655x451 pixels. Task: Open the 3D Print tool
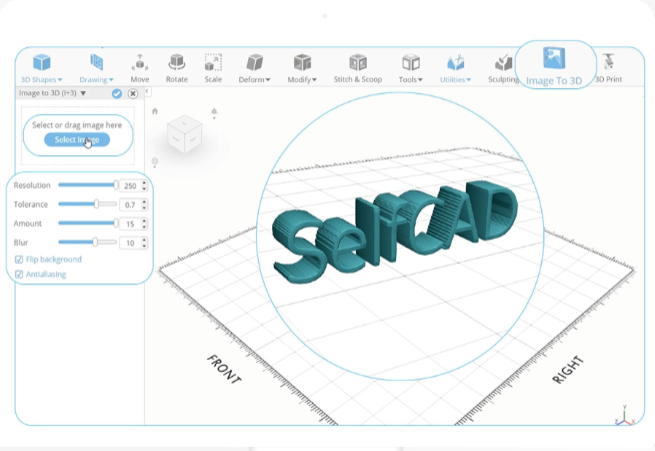pyautogui.click(x=608, y=68)
